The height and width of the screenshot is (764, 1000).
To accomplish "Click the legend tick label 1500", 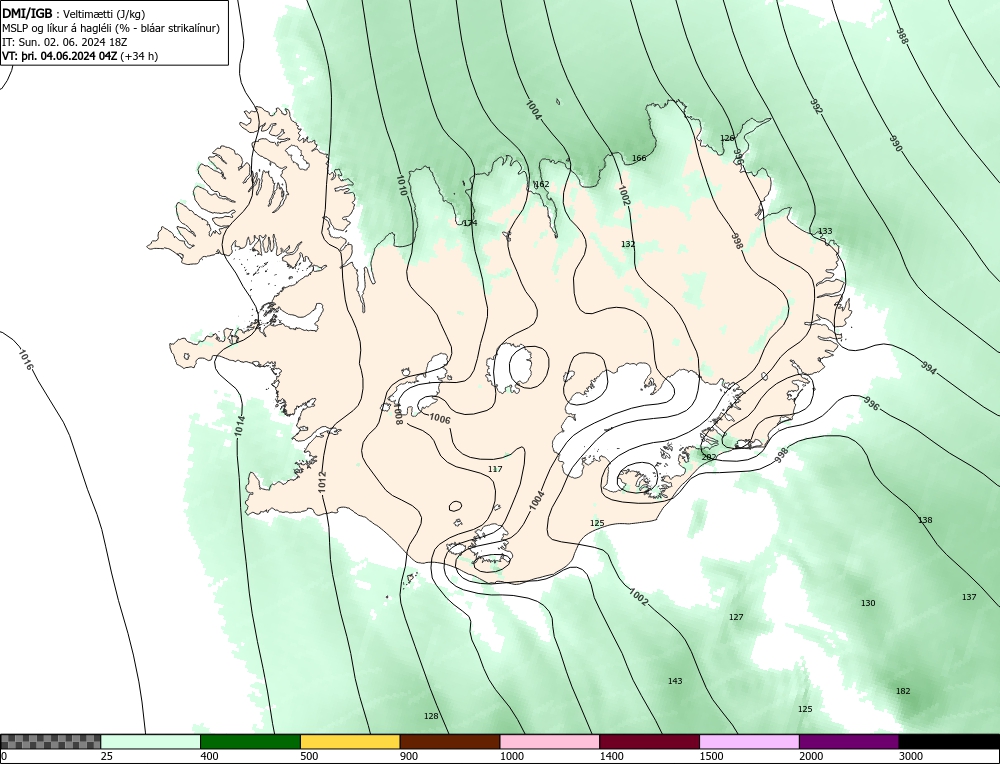I will [x=711, y=756].
